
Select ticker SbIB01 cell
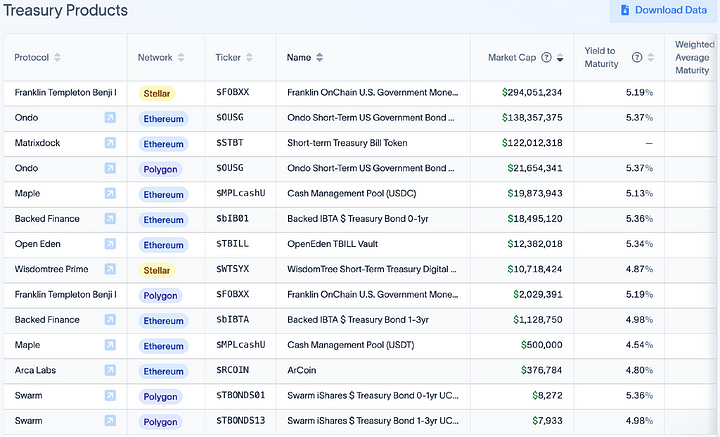[232, 218]
